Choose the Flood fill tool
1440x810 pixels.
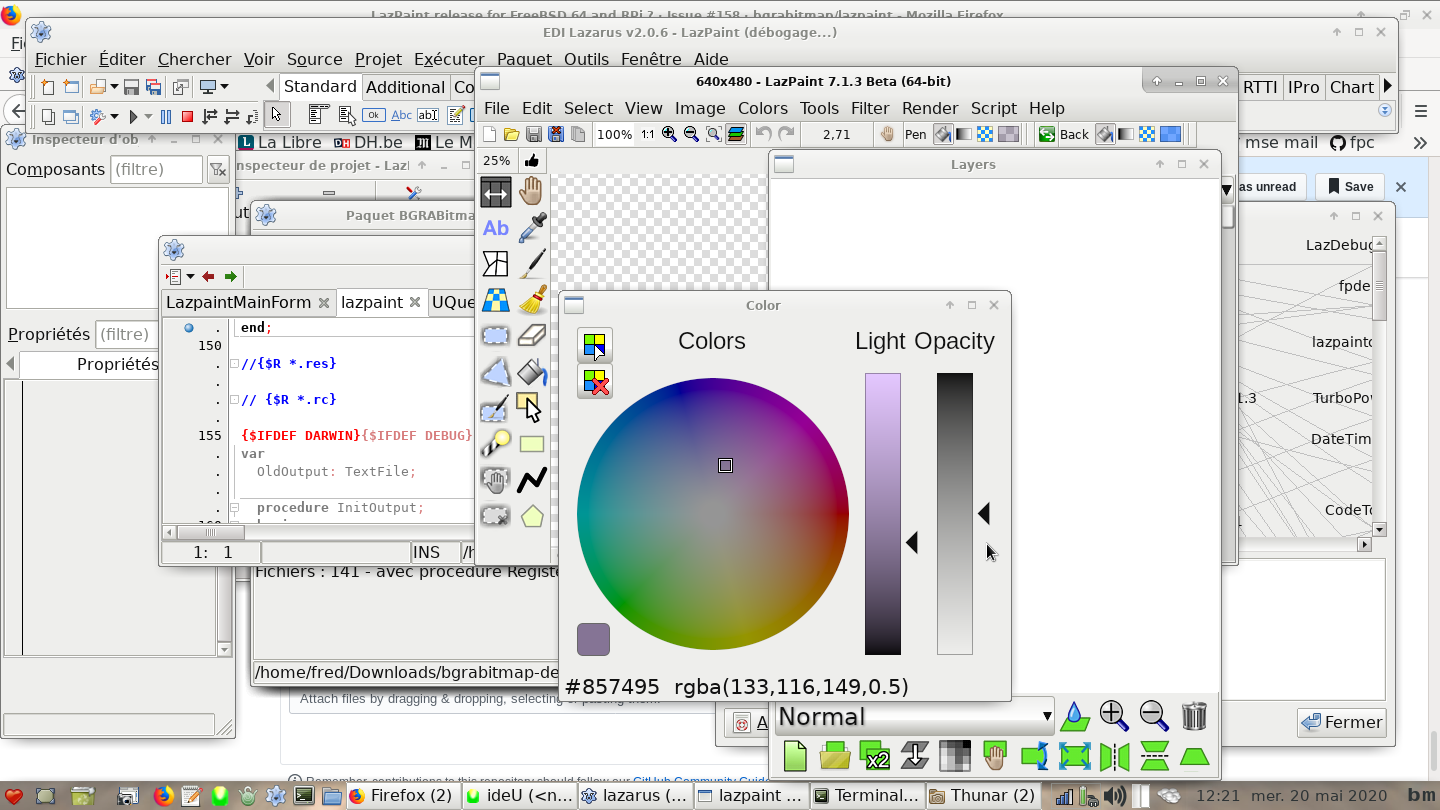tap(533, 373)
